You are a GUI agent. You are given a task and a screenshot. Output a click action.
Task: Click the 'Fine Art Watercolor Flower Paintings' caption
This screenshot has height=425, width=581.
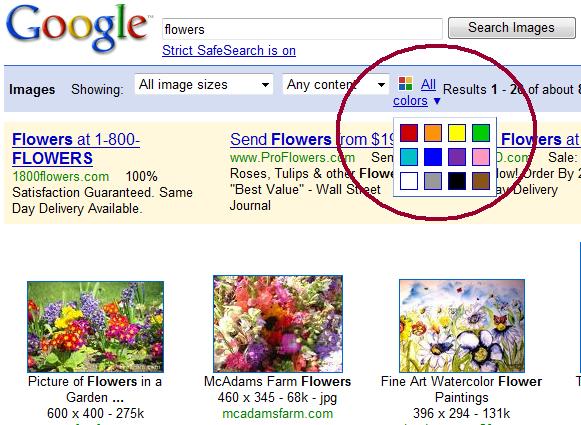(461, 389)
